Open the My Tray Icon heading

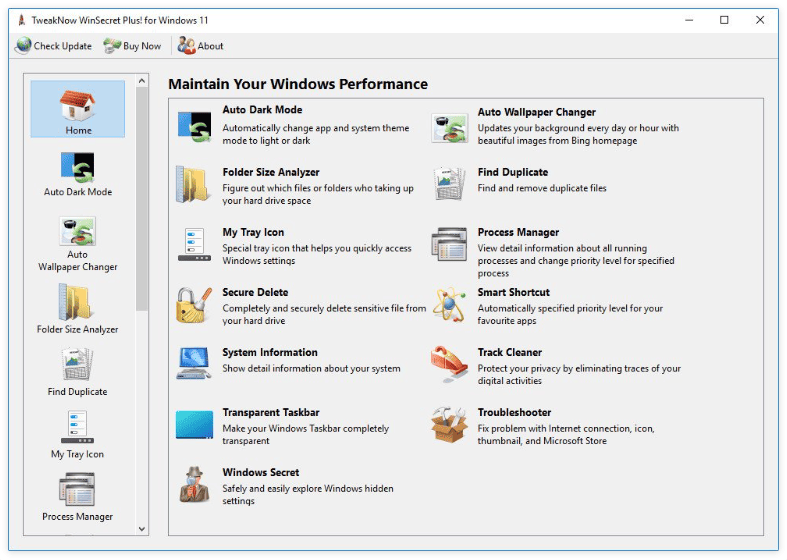253,232
